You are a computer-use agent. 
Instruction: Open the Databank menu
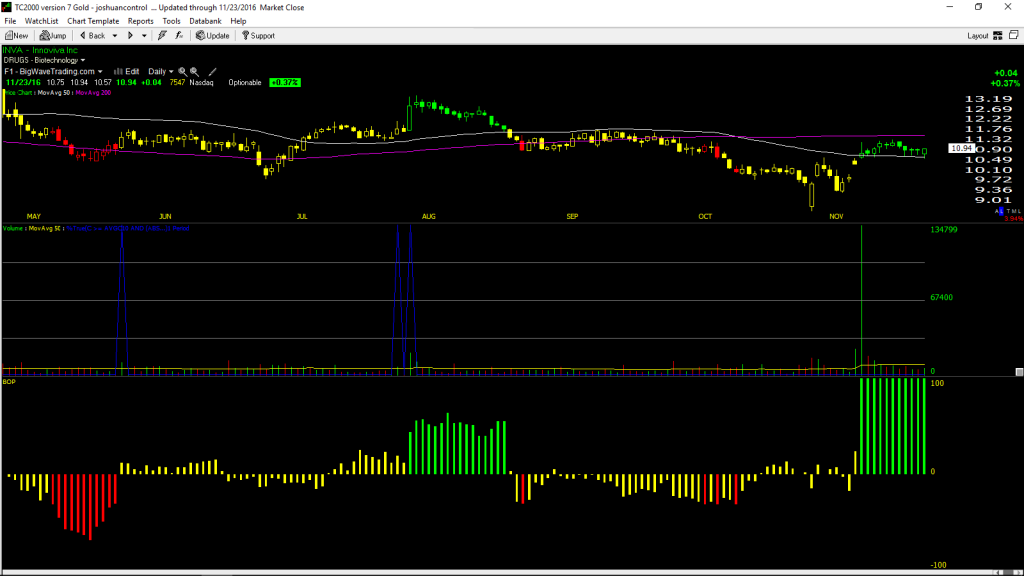pyautogui.click(x=205, y=21)
